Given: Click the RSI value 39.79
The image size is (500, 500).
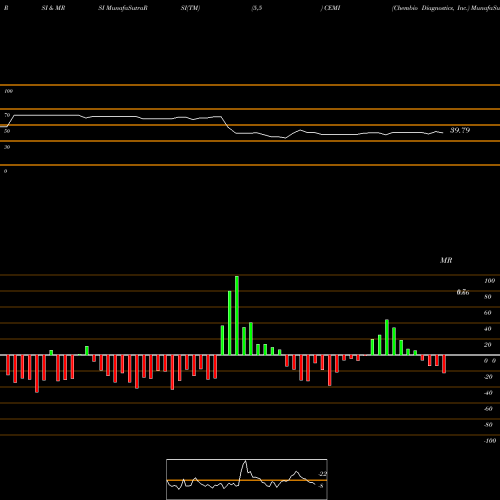Looking at the screenshot, I should (460, 130).
